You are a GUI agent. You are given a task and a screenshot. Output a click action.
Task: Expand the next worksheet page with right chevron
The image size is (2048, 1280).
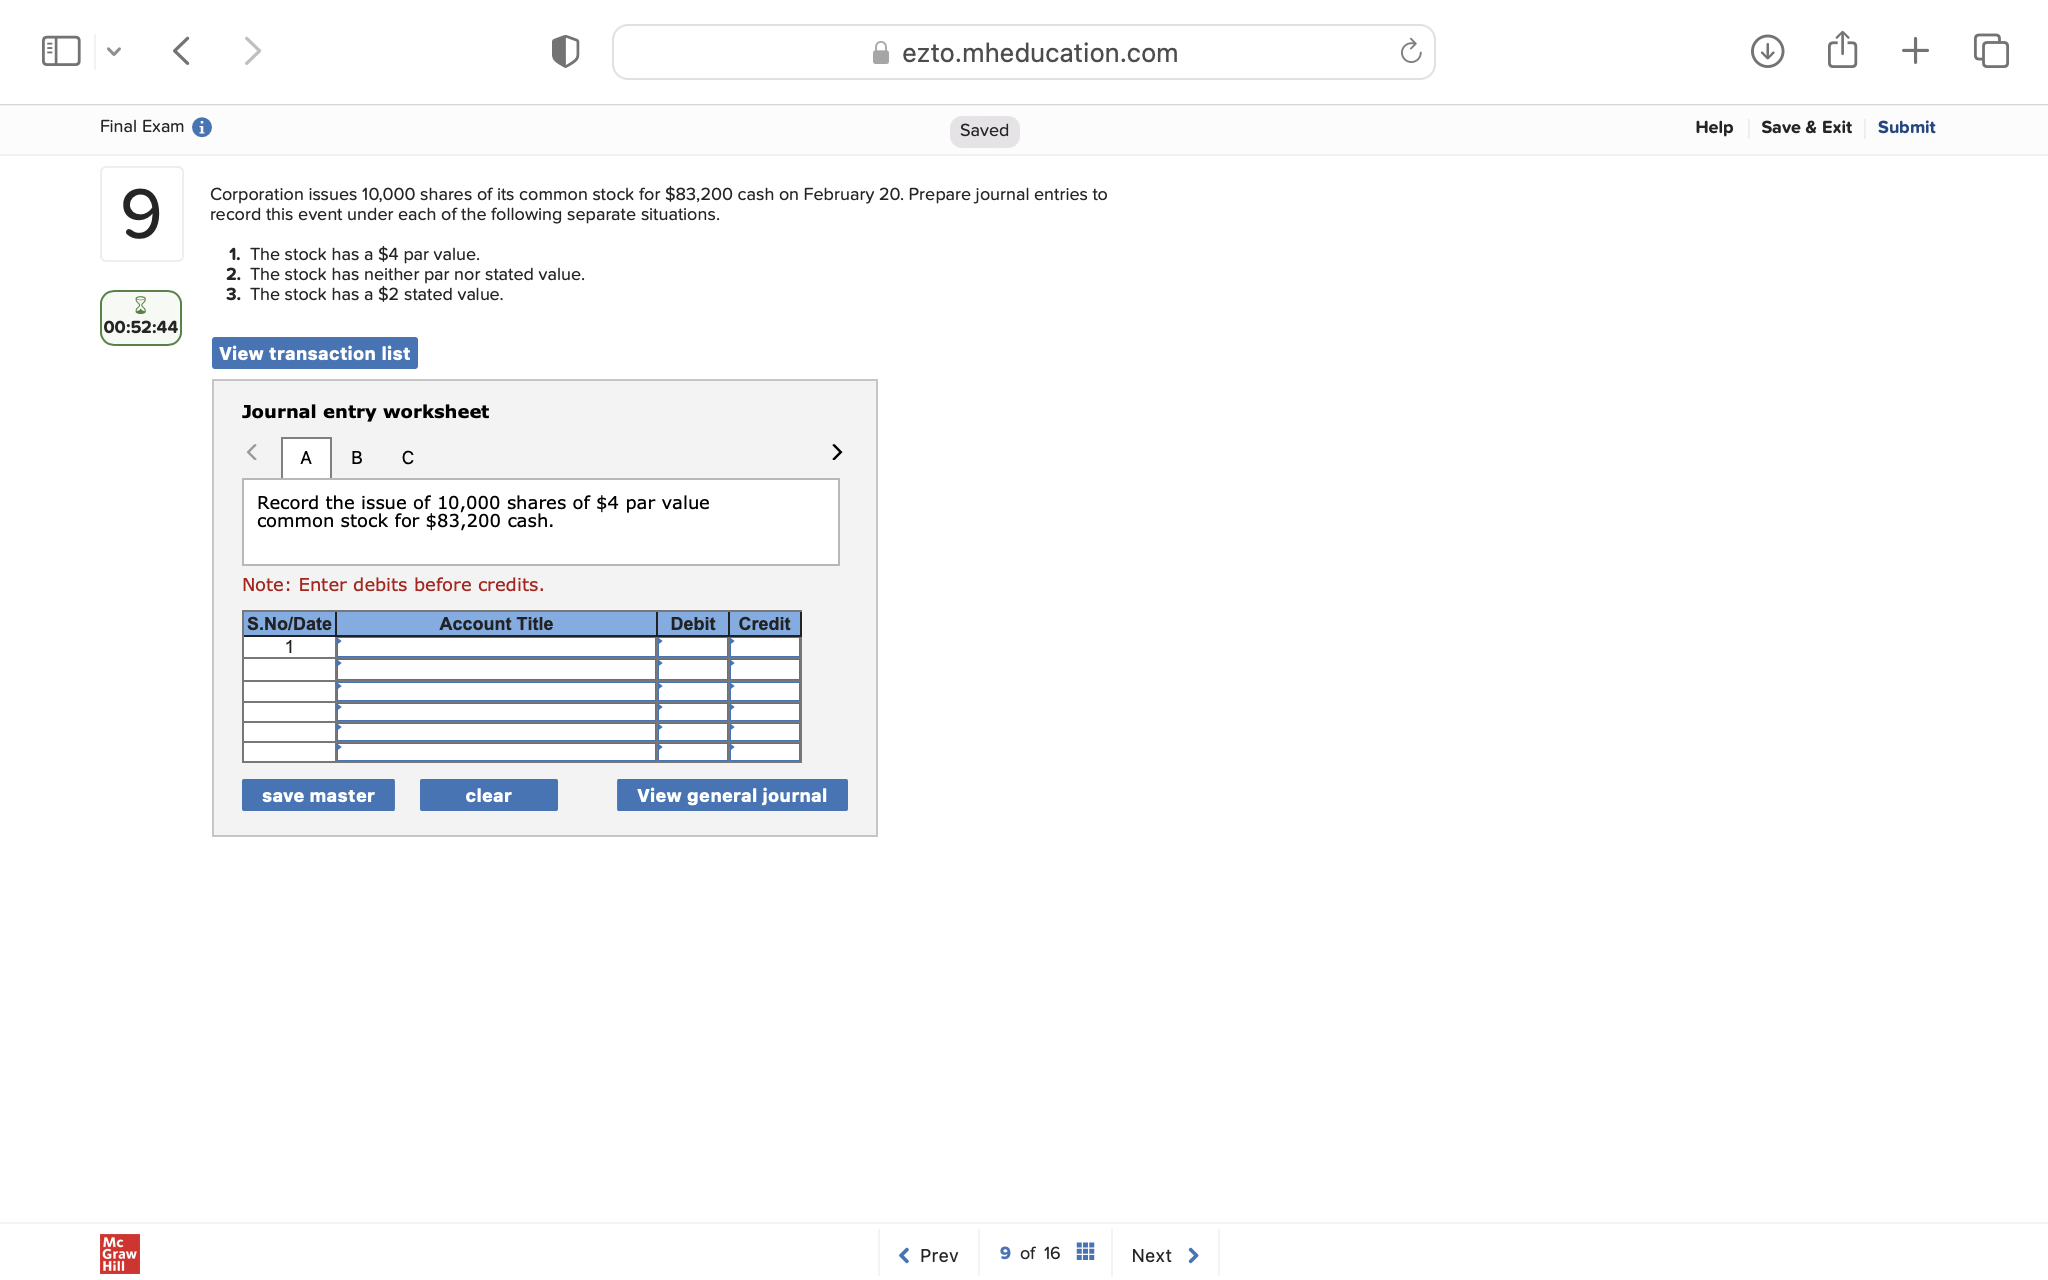tap(836, 452)
